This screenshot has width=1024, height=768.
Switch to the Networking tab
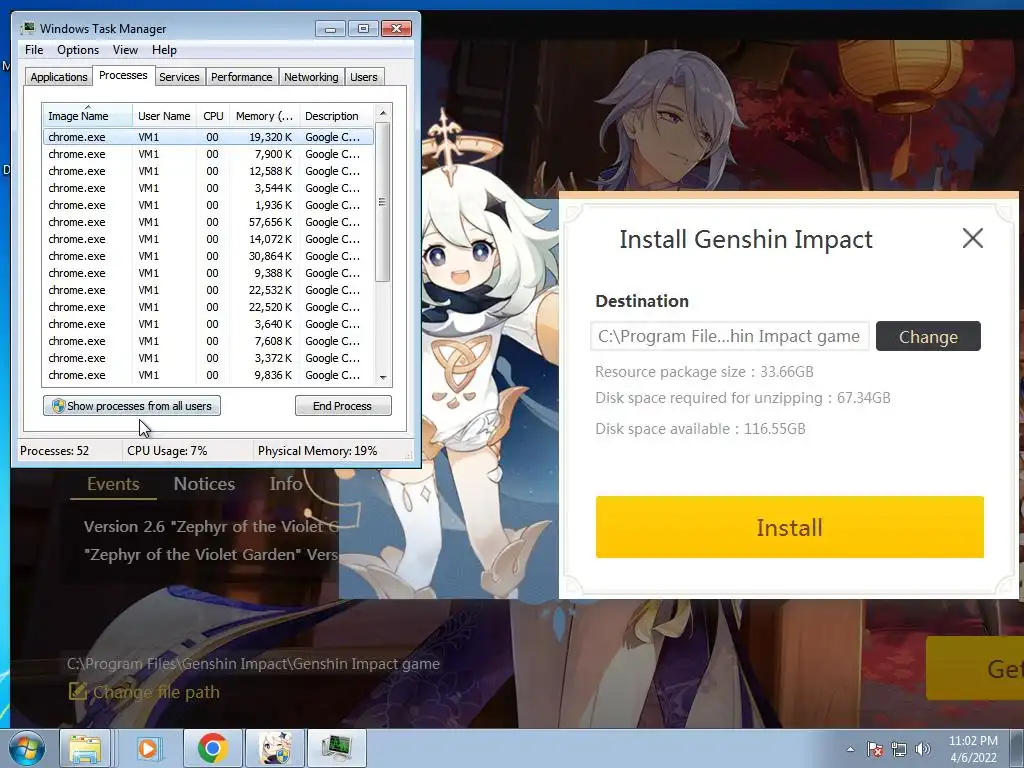coord(311,77)
